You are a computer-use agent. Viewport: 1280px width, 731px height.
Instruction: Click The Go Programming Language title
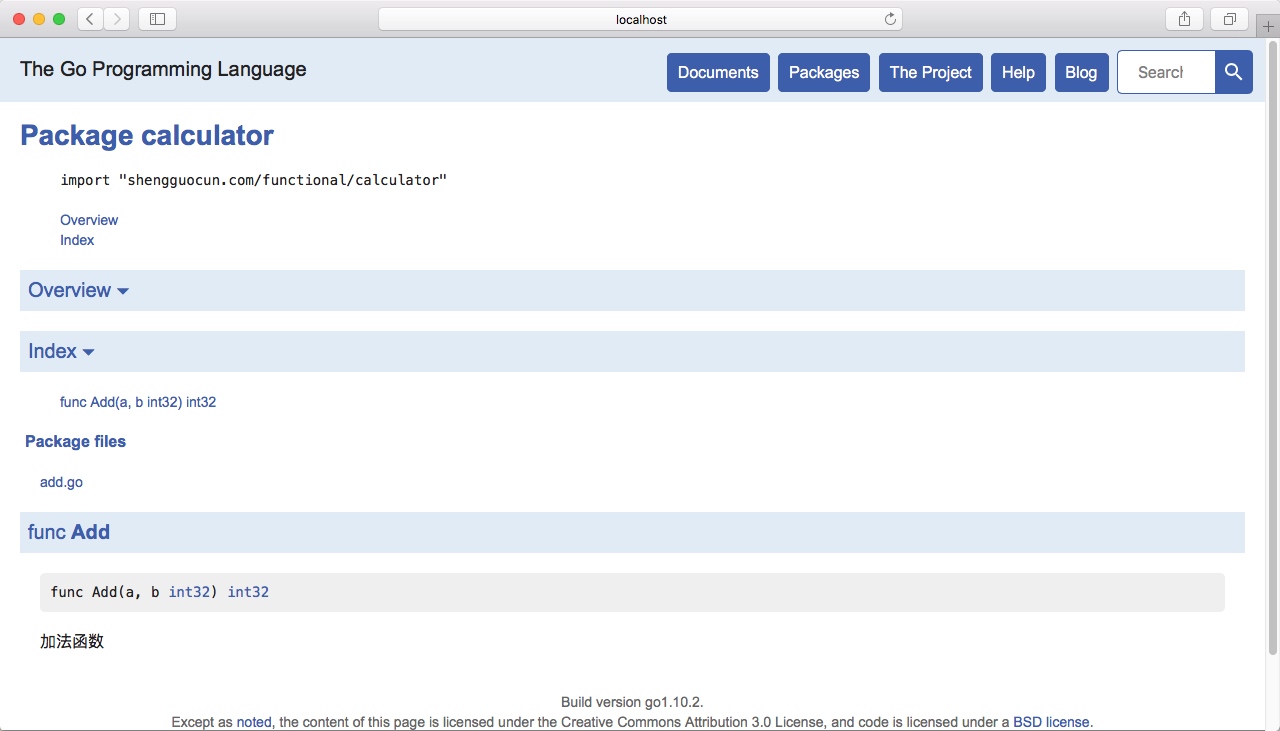(163, 69)
